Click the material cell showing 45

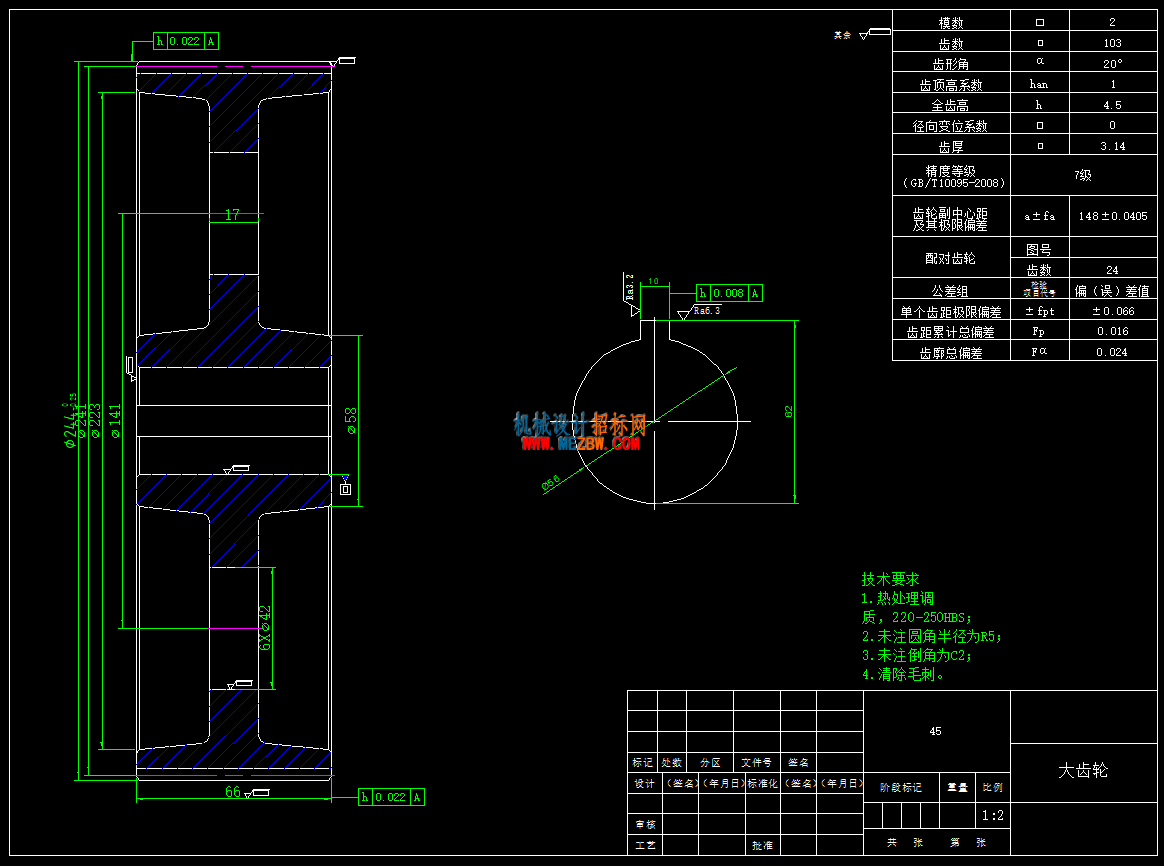(x=936, y=732)
